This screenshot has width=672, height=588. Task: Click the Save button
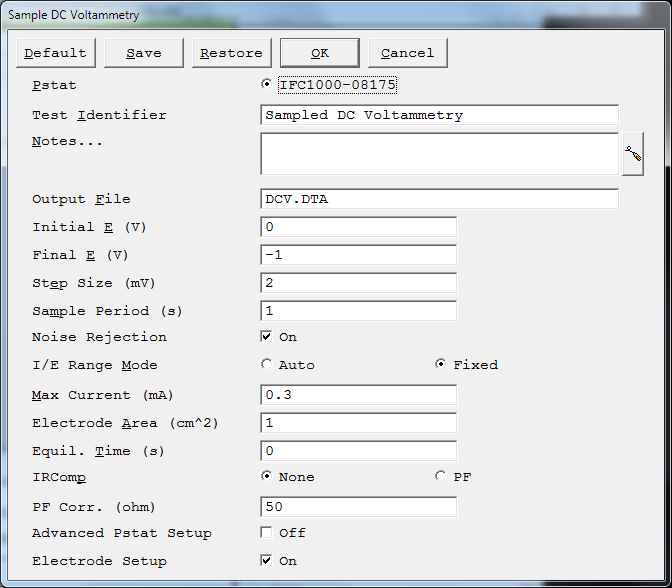[x=144, y=53]
